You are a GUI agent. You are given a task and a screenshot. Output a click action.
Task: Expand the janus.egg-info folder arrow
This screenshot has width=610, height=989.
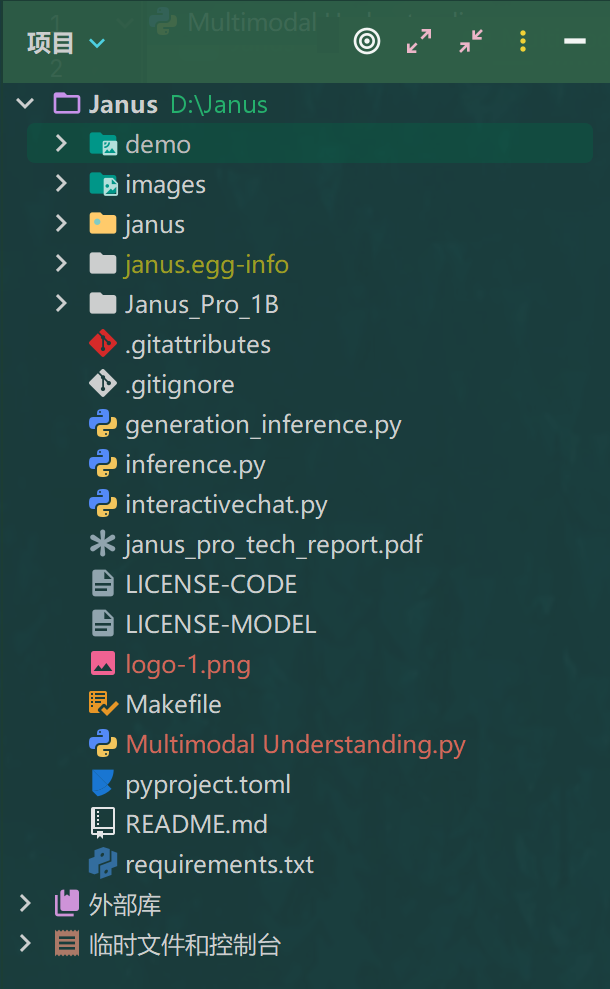point(62,264)
